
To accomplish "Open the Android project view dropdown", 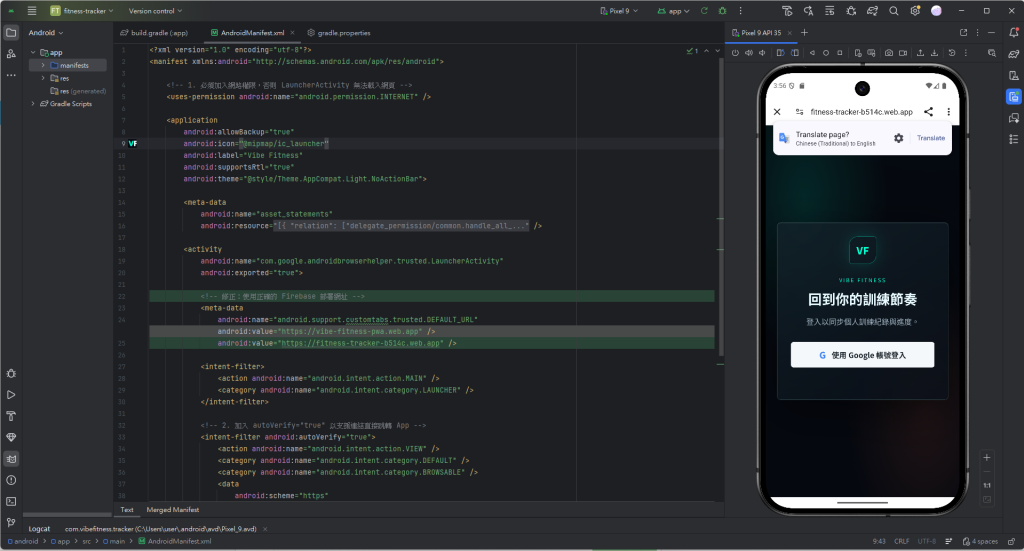I will tap(46, 33).
